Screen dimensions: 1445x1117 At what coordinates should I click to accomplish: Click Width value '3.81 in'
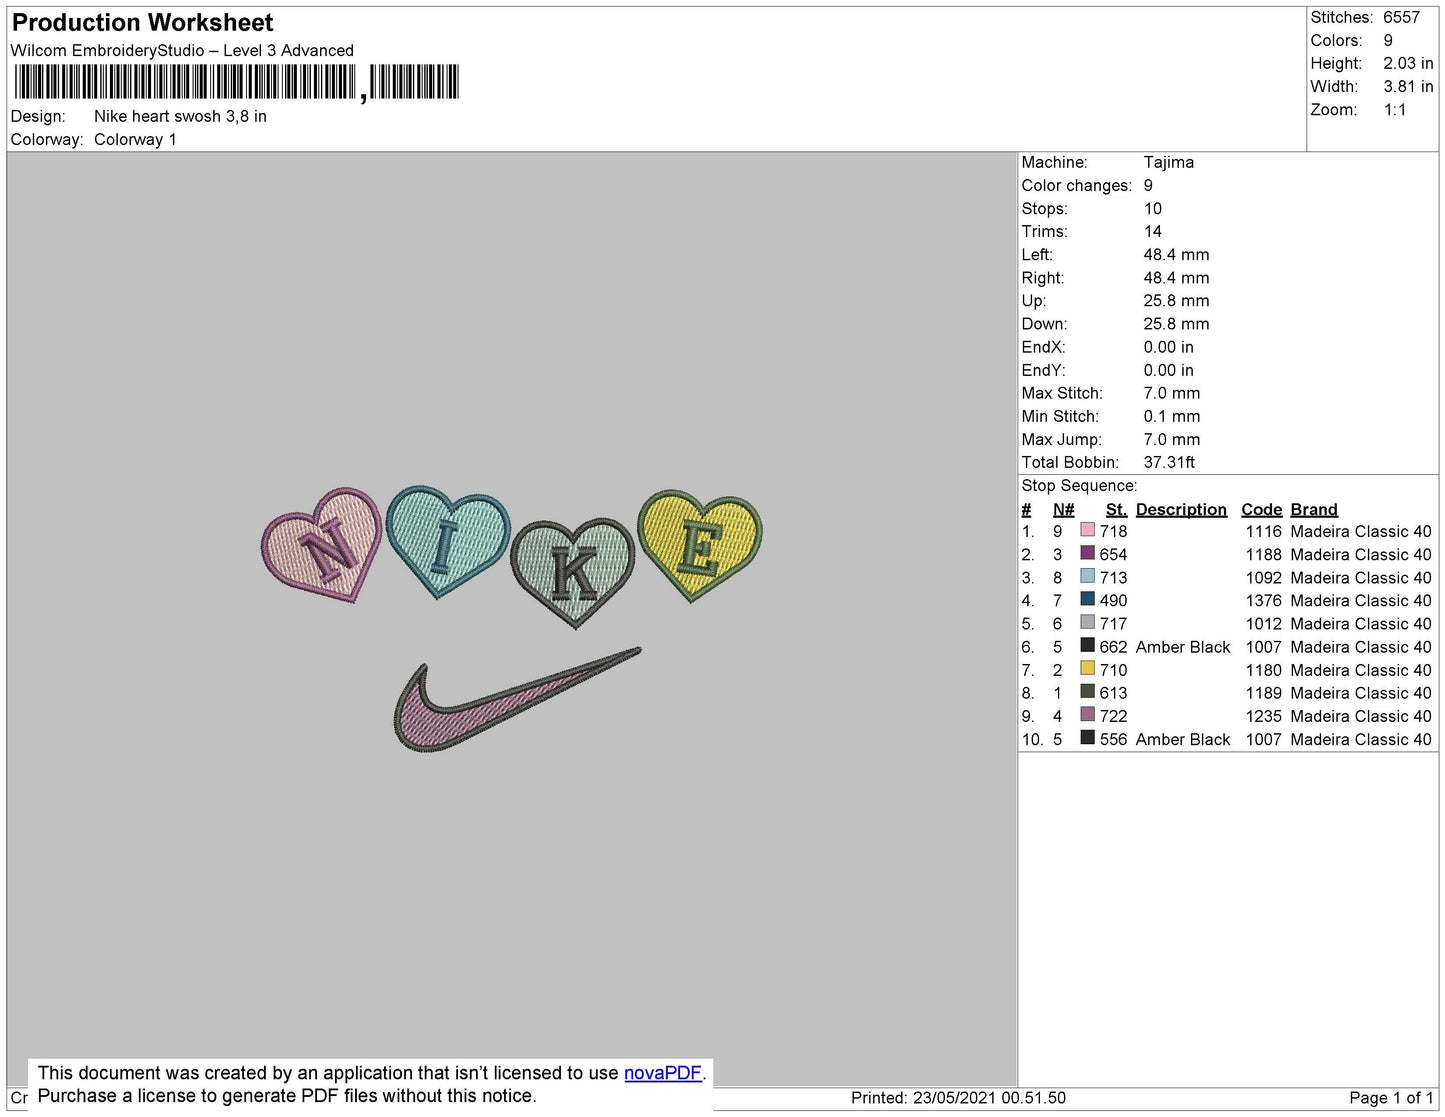click(x=1408, y=86)
